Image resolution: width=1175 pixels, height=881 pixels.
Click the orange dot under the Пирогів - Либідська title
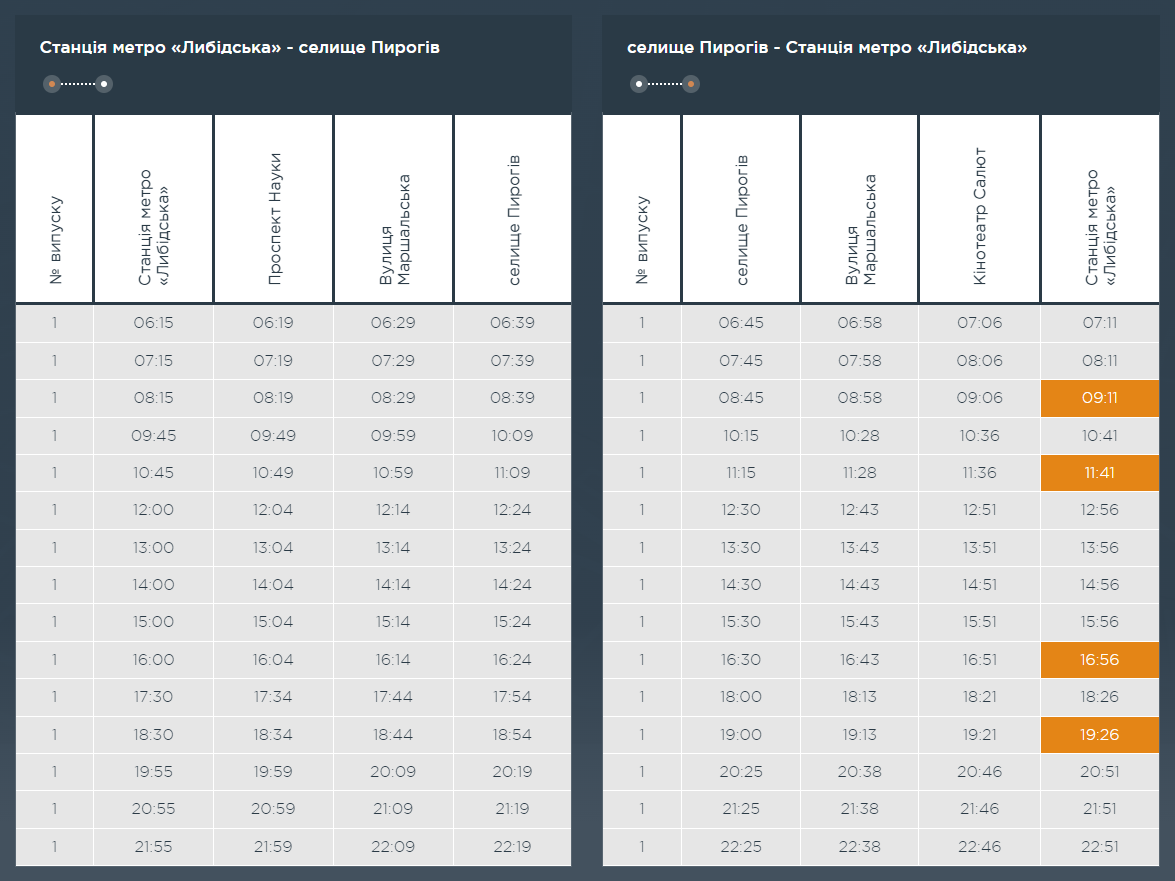tap(691, 84)
